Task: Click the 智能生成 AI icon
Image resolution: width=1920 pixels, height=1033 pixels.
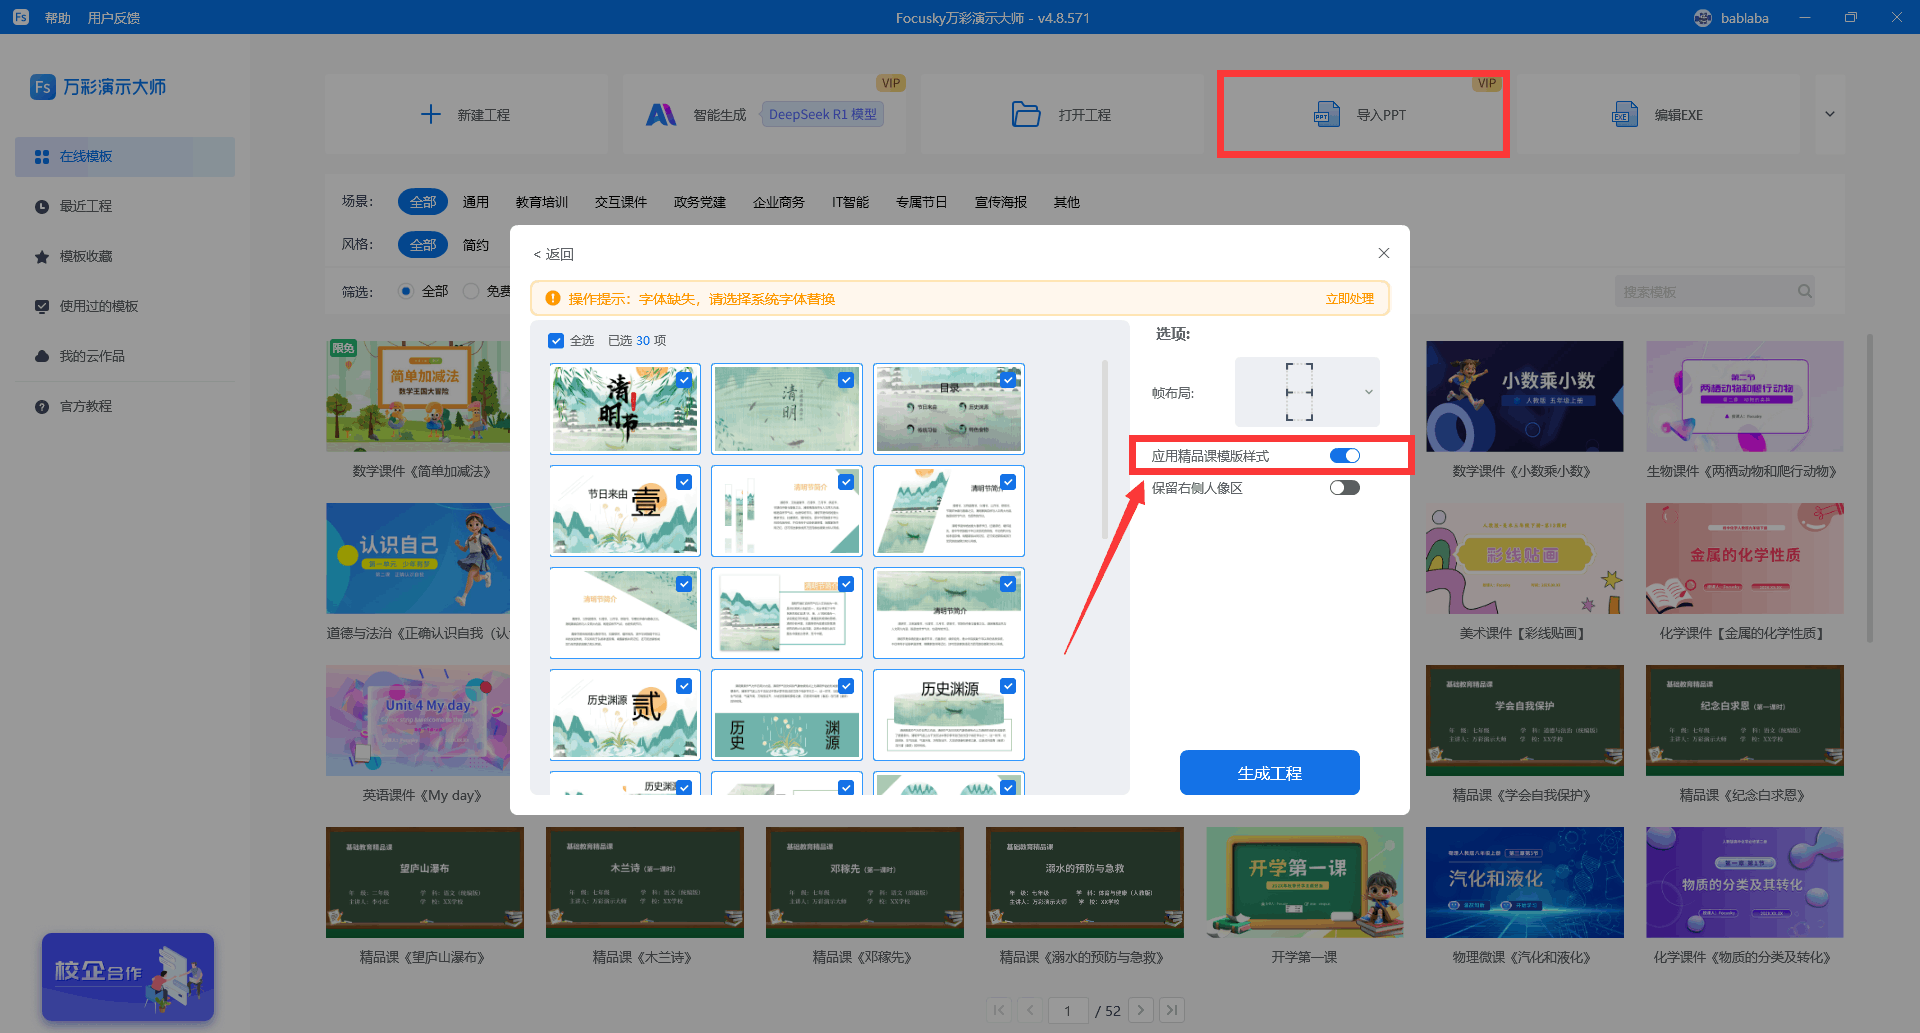Action: [661, 115]
